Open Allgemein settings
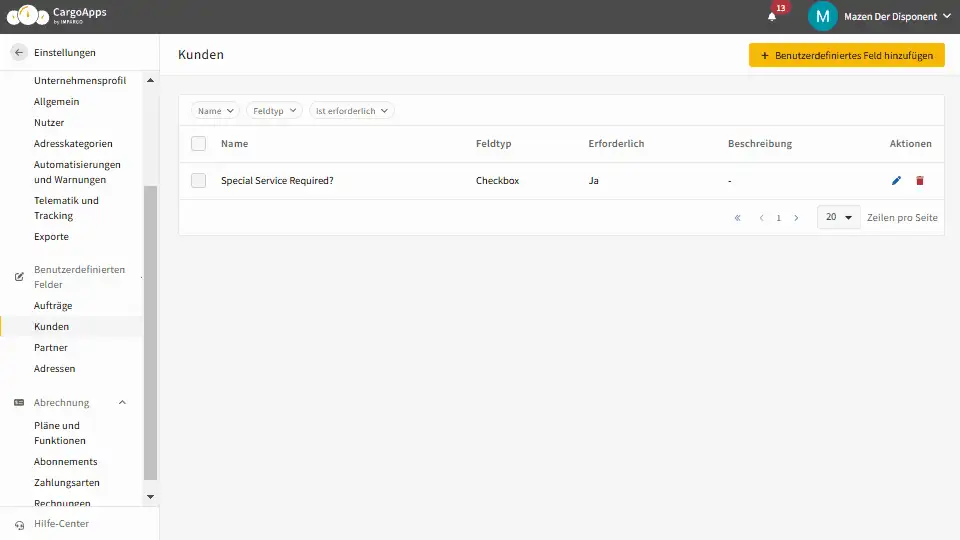This screenshot has width=960, height=540. [57, 102]
